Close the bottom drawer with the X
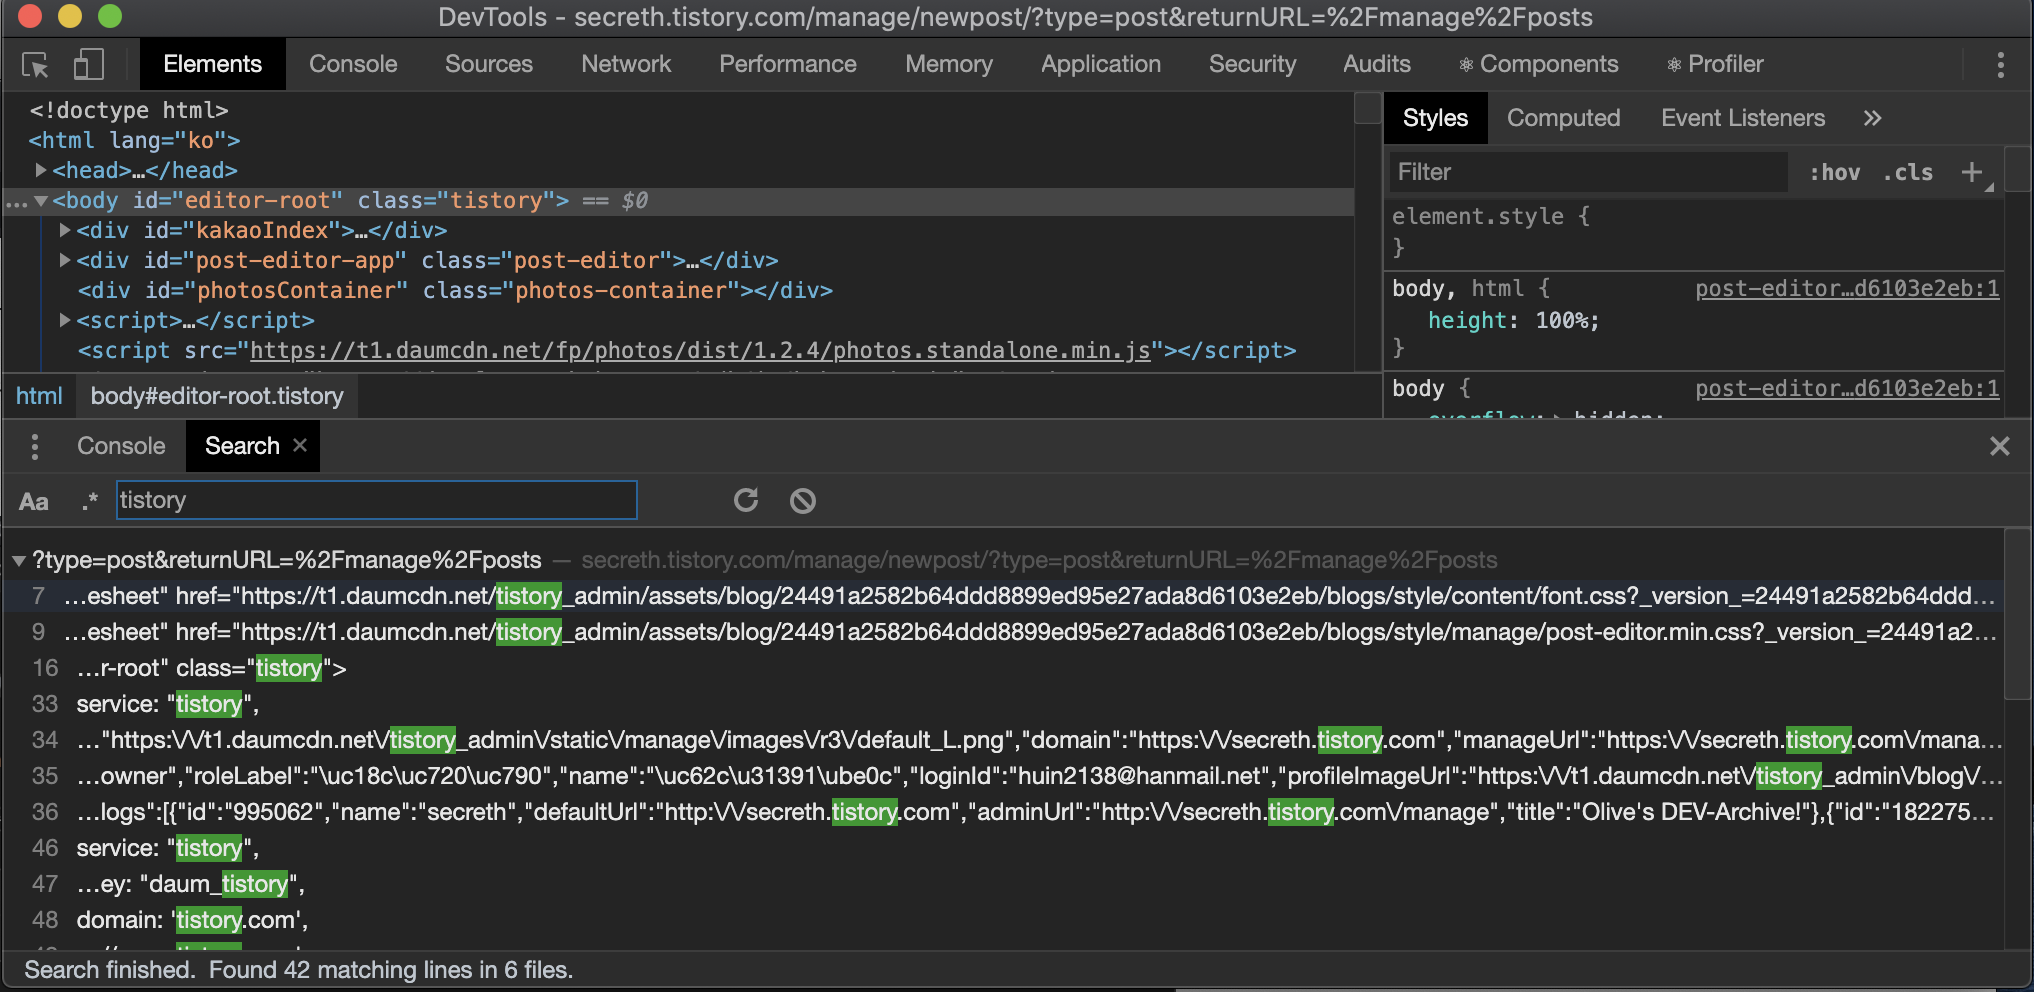The width and height of the screenshot is (2034, 992). (1999, 446)
